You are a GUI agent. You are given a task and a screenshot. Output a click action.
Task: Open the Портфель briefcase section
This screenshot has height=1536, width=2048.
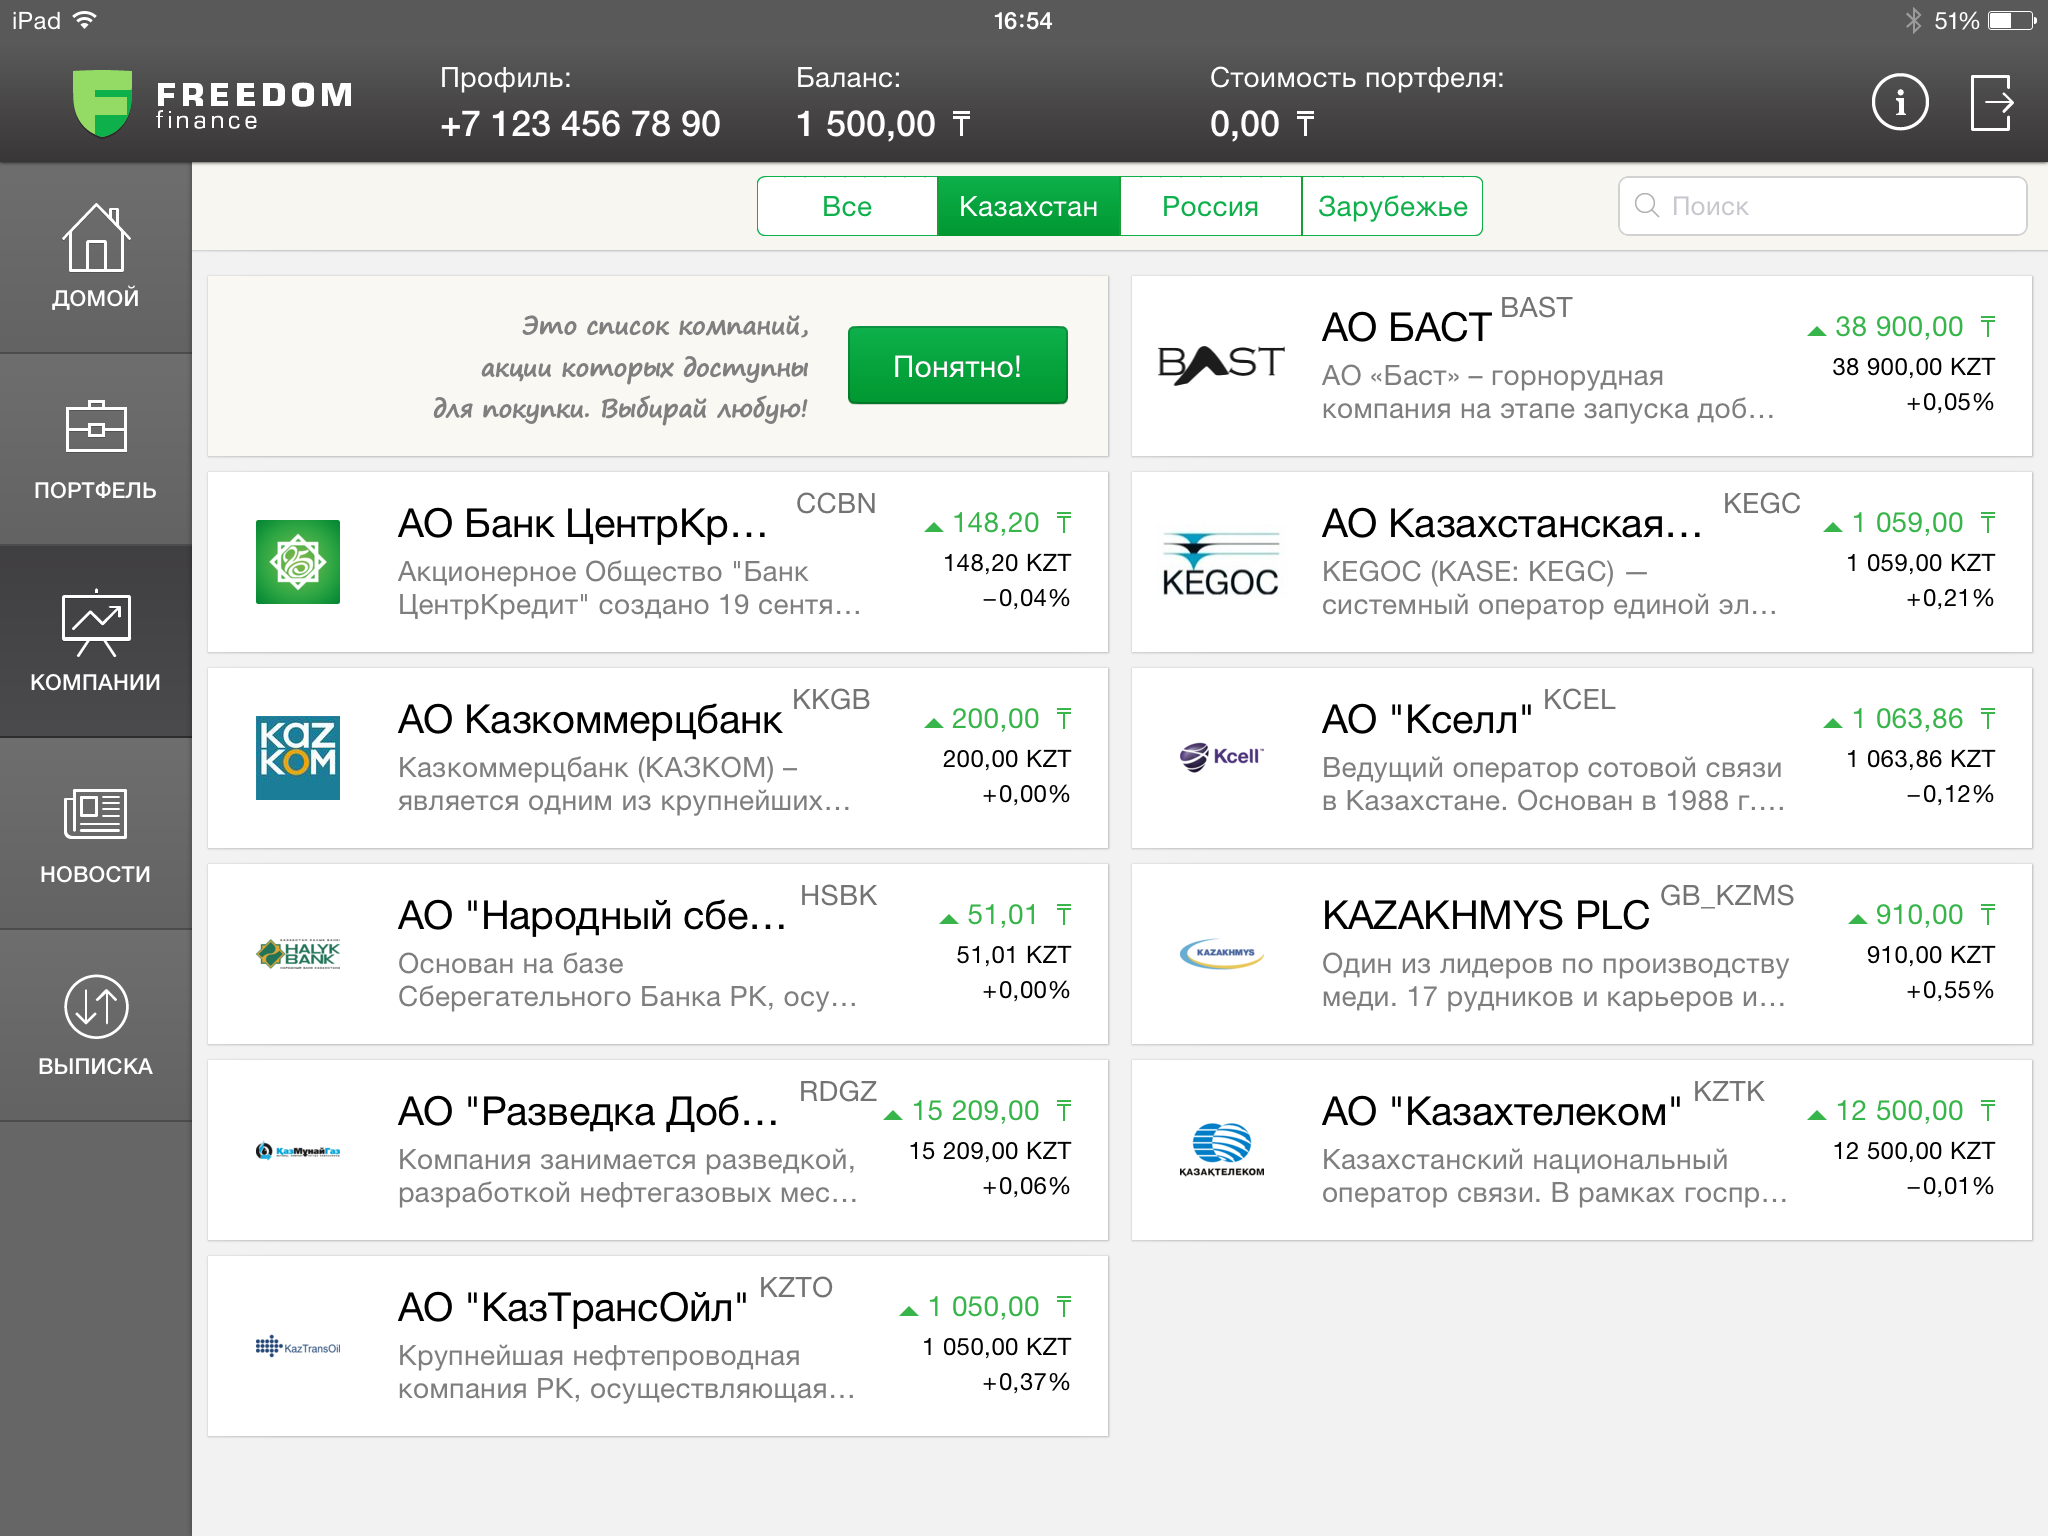(95, 449)
